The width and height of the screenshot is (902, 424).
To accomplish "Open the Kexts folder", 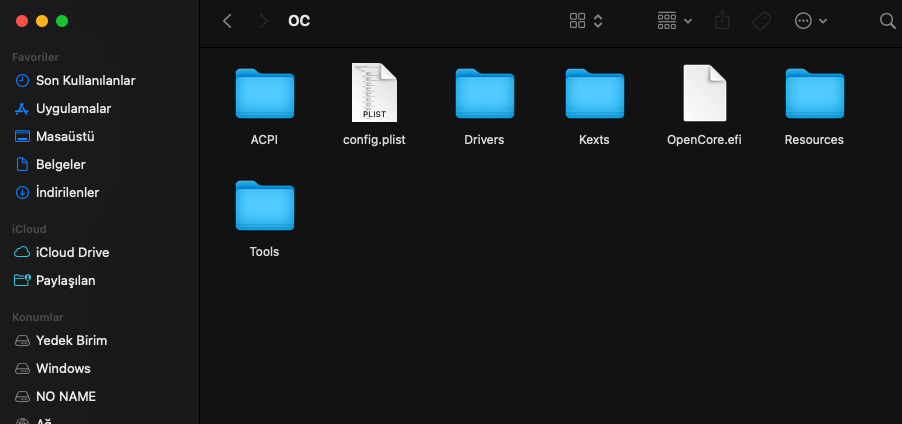I will click(594, 93).
